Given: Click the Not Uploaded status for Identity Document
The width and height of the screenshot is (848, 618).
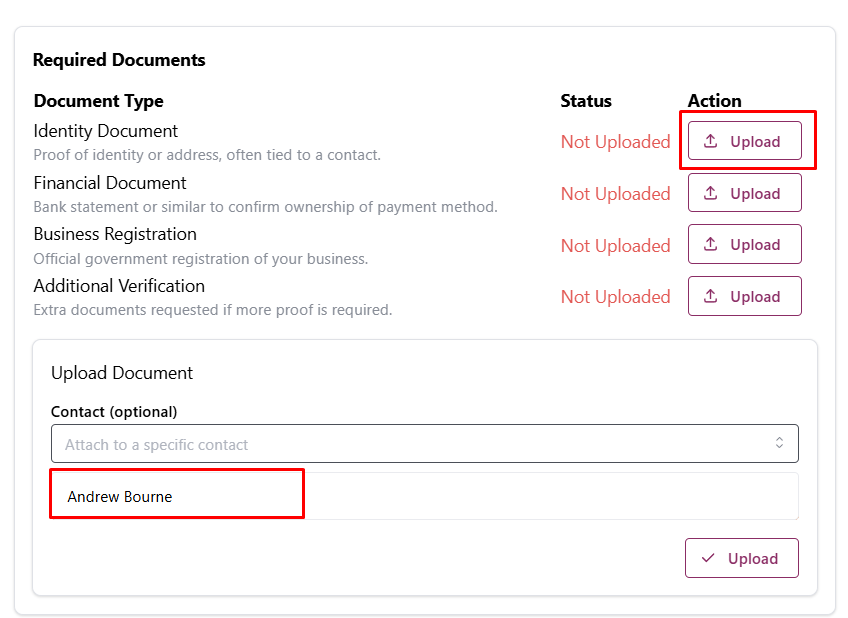Looking at the screenshot, I should click(615, 142).
